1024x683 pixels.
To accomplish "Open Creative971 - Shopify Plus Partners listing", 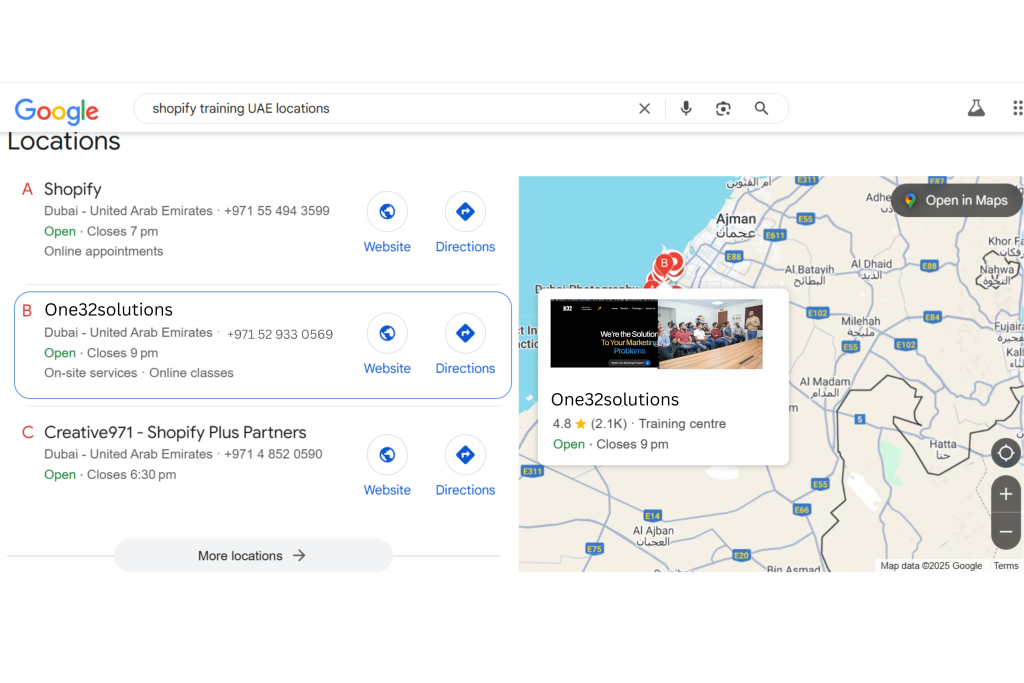I will 175,432.
